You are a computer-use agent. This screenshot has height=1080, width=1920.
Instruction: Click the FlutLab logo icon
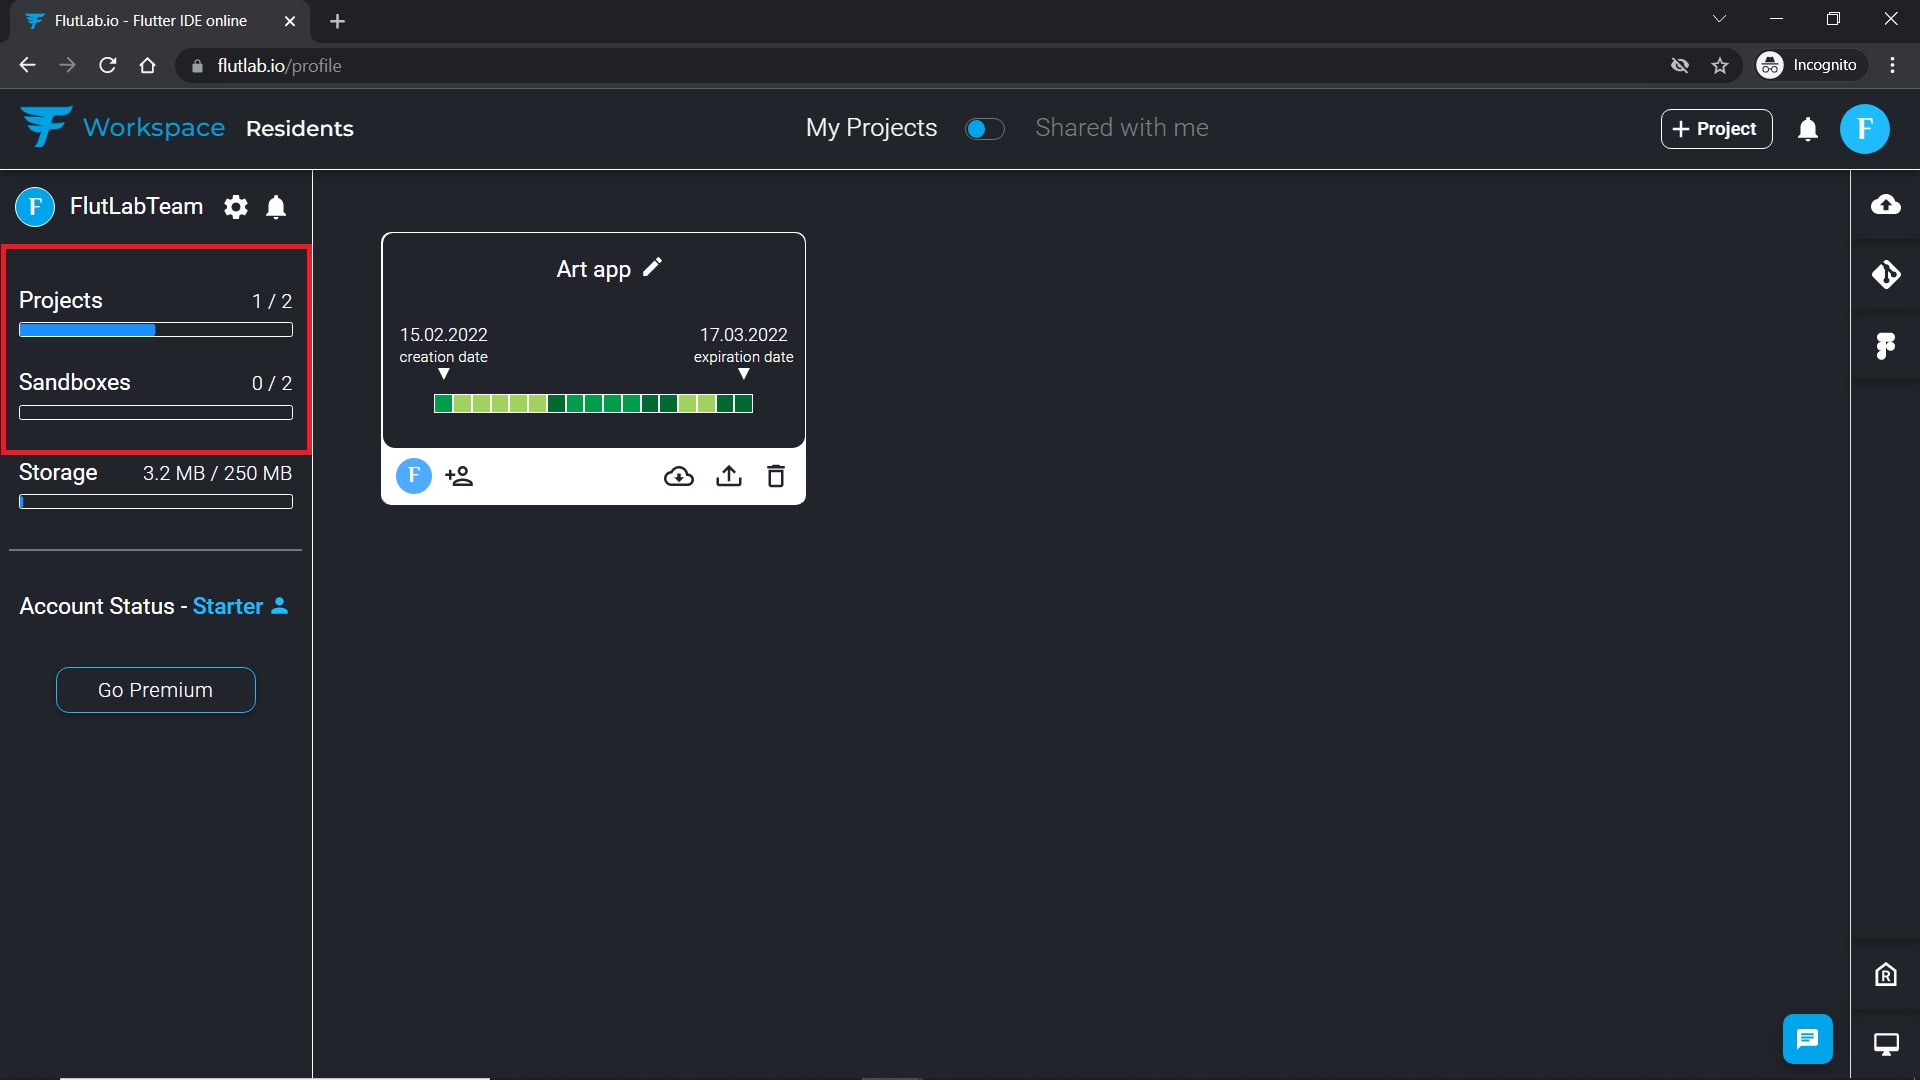46,127
